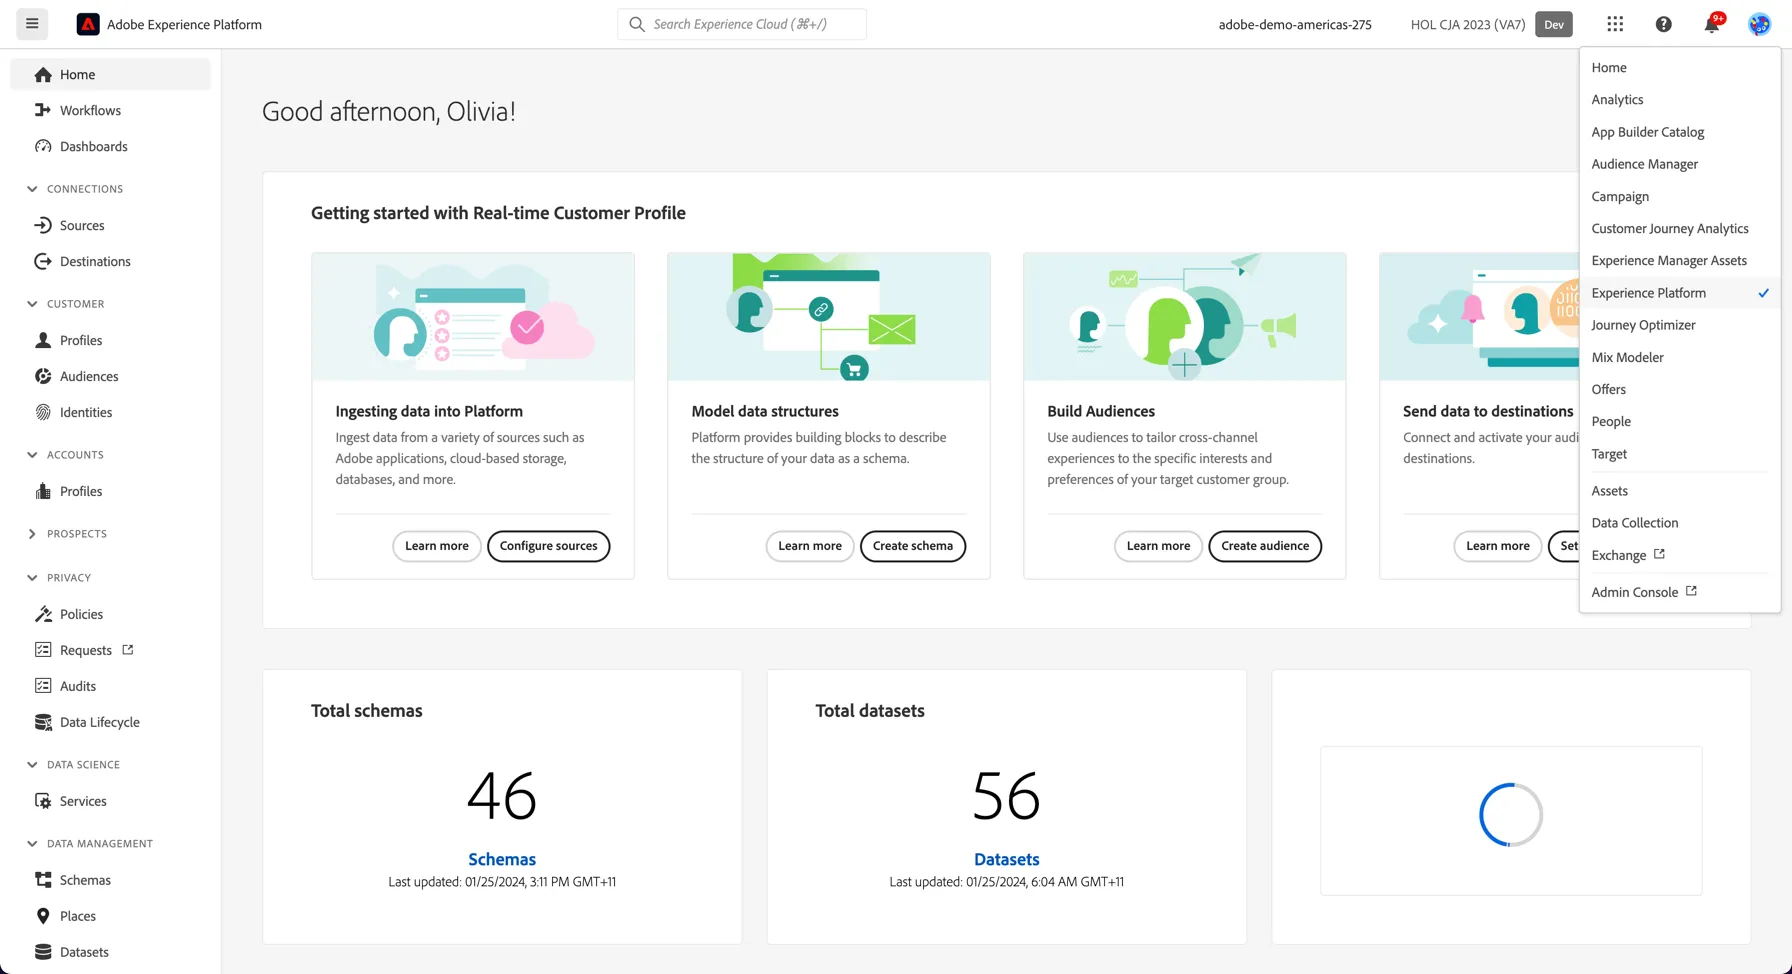
Task: Open the Schemas link under Total schemas
Action: pos(502,859)
